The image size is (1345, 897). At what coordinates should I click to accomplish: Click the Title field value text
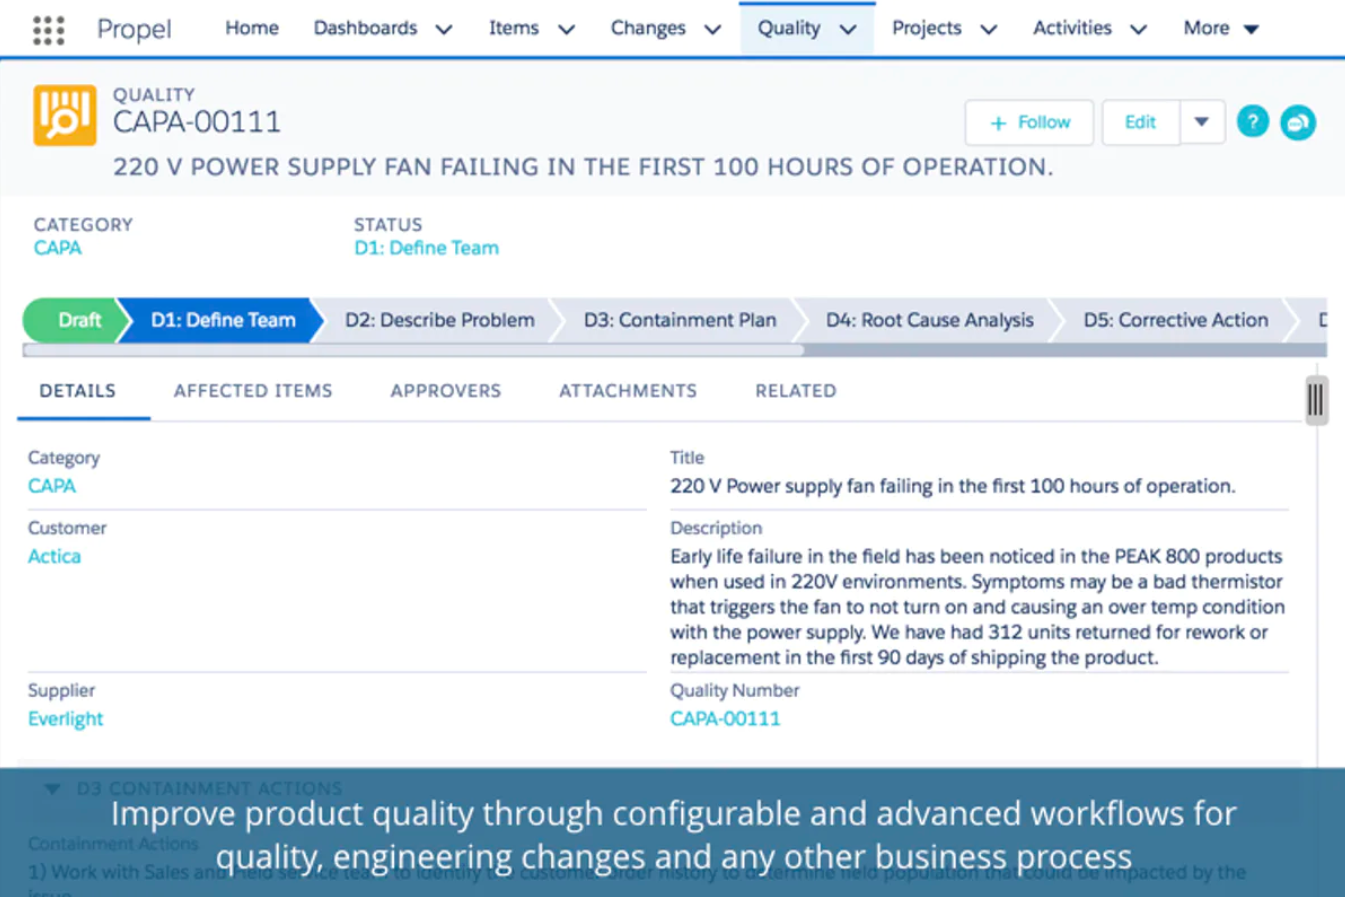point(953,486)
